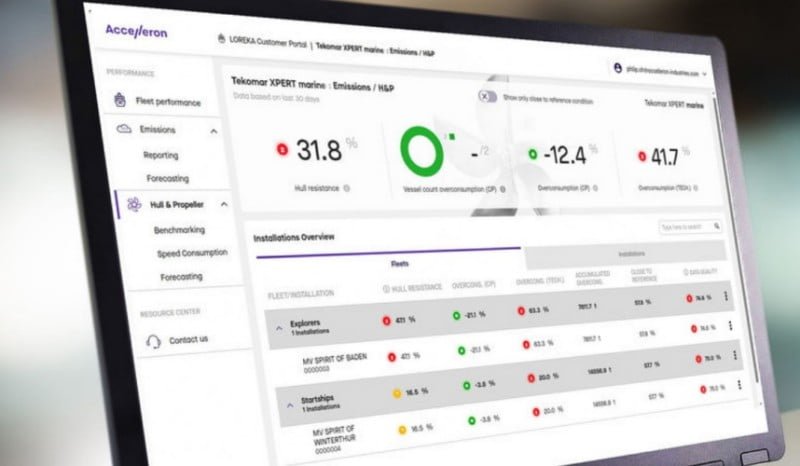Open Benchmarking under Hull & Propeller

point(179,230)
